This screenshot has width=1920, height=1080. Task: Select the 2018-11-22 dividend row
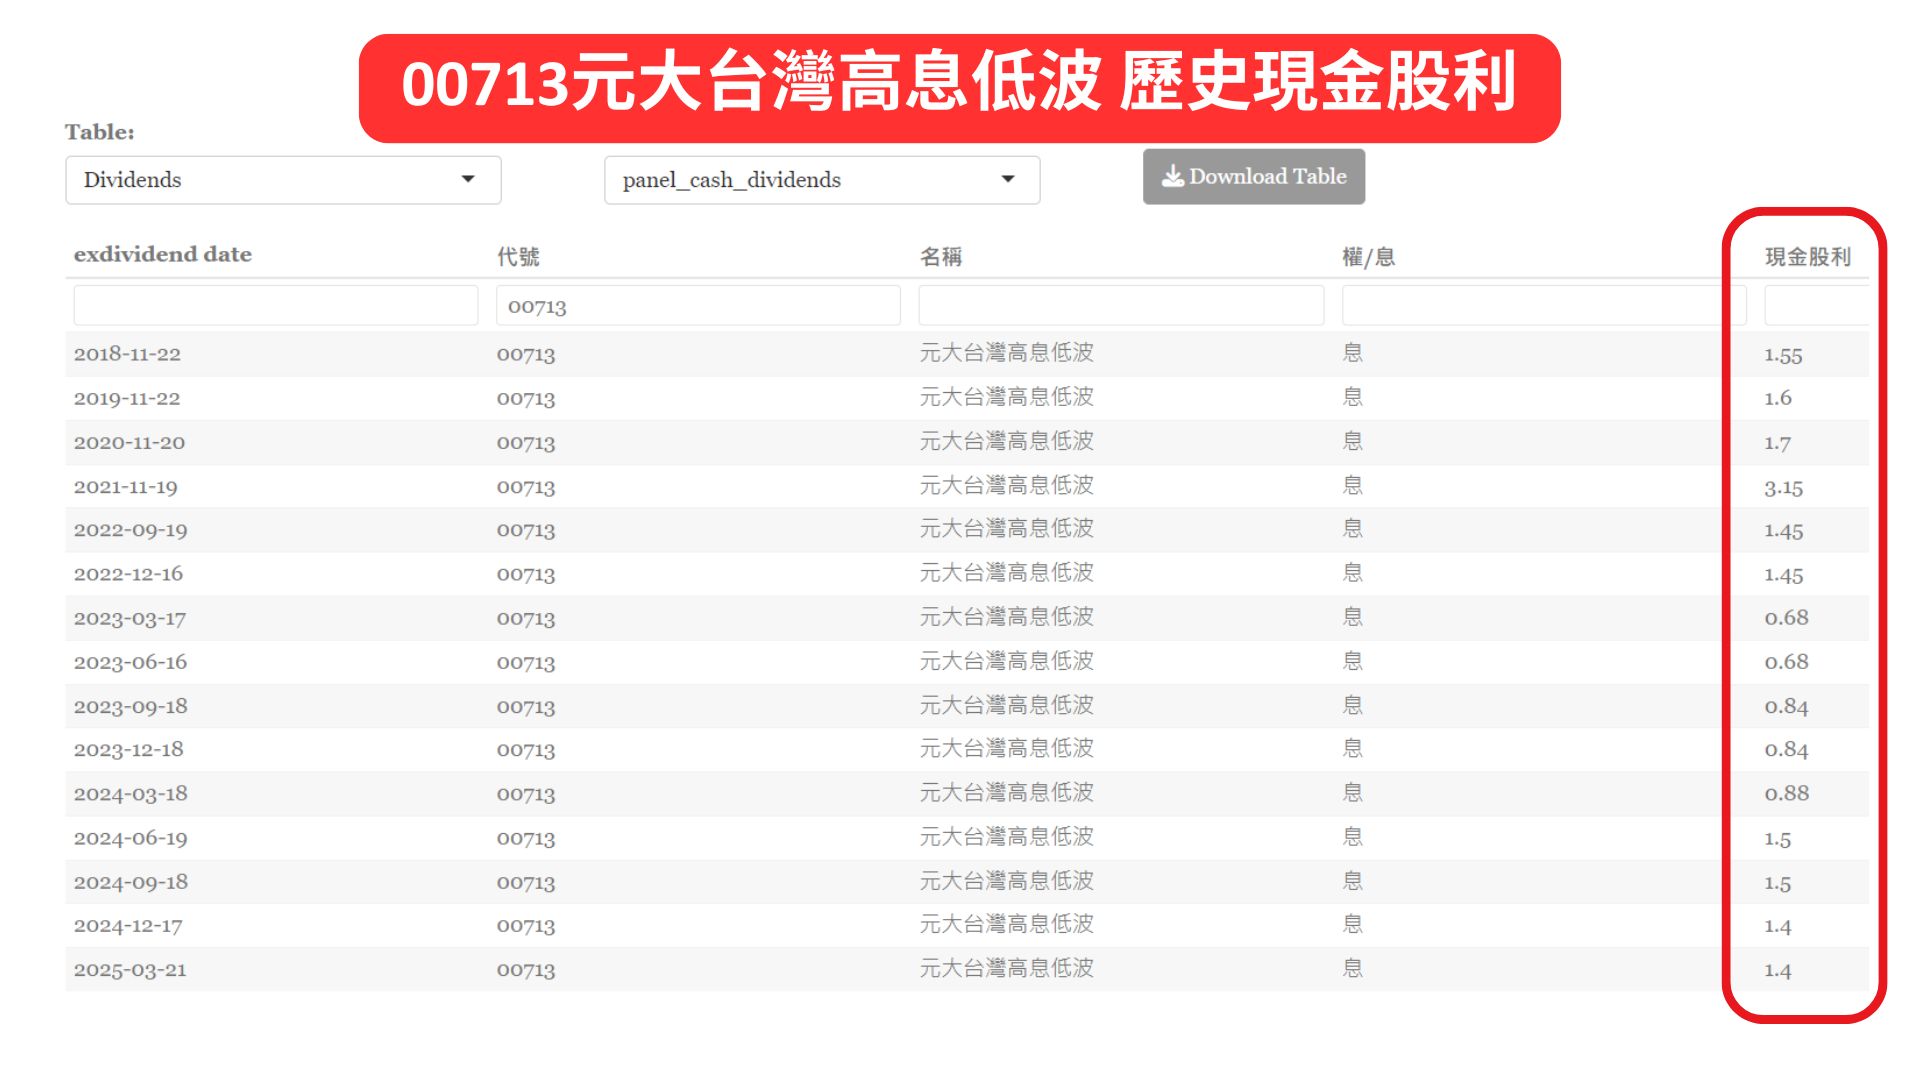127,354
